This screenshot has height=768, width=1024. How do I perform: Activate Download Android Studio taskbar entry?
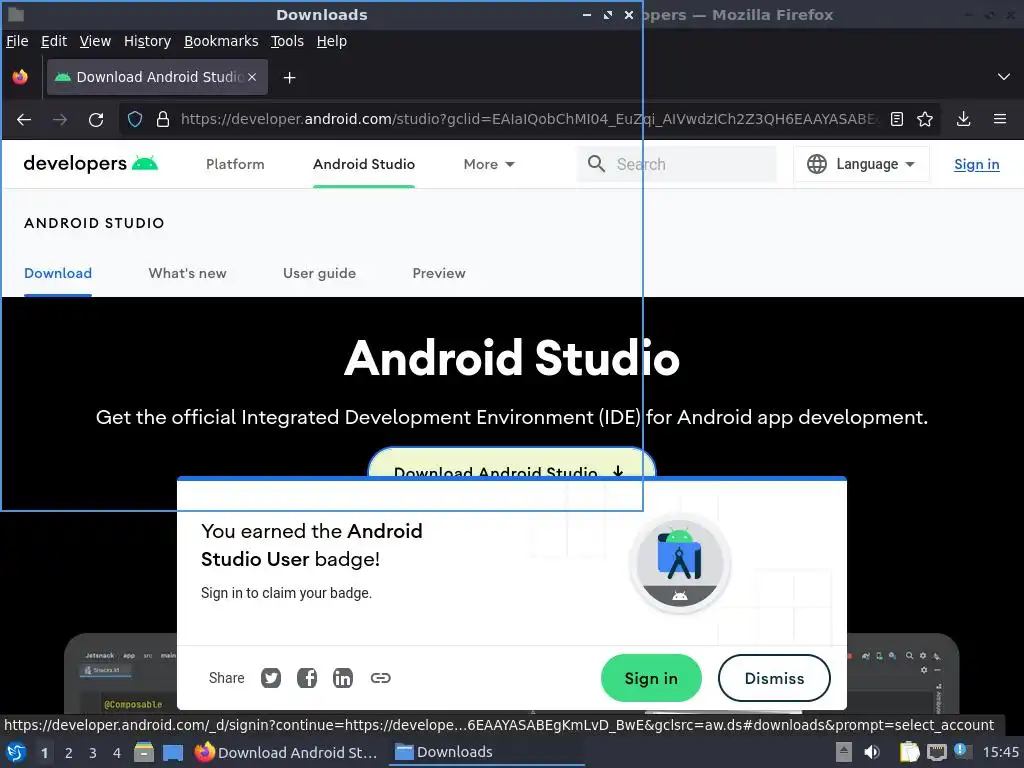(x=287, y=752)
